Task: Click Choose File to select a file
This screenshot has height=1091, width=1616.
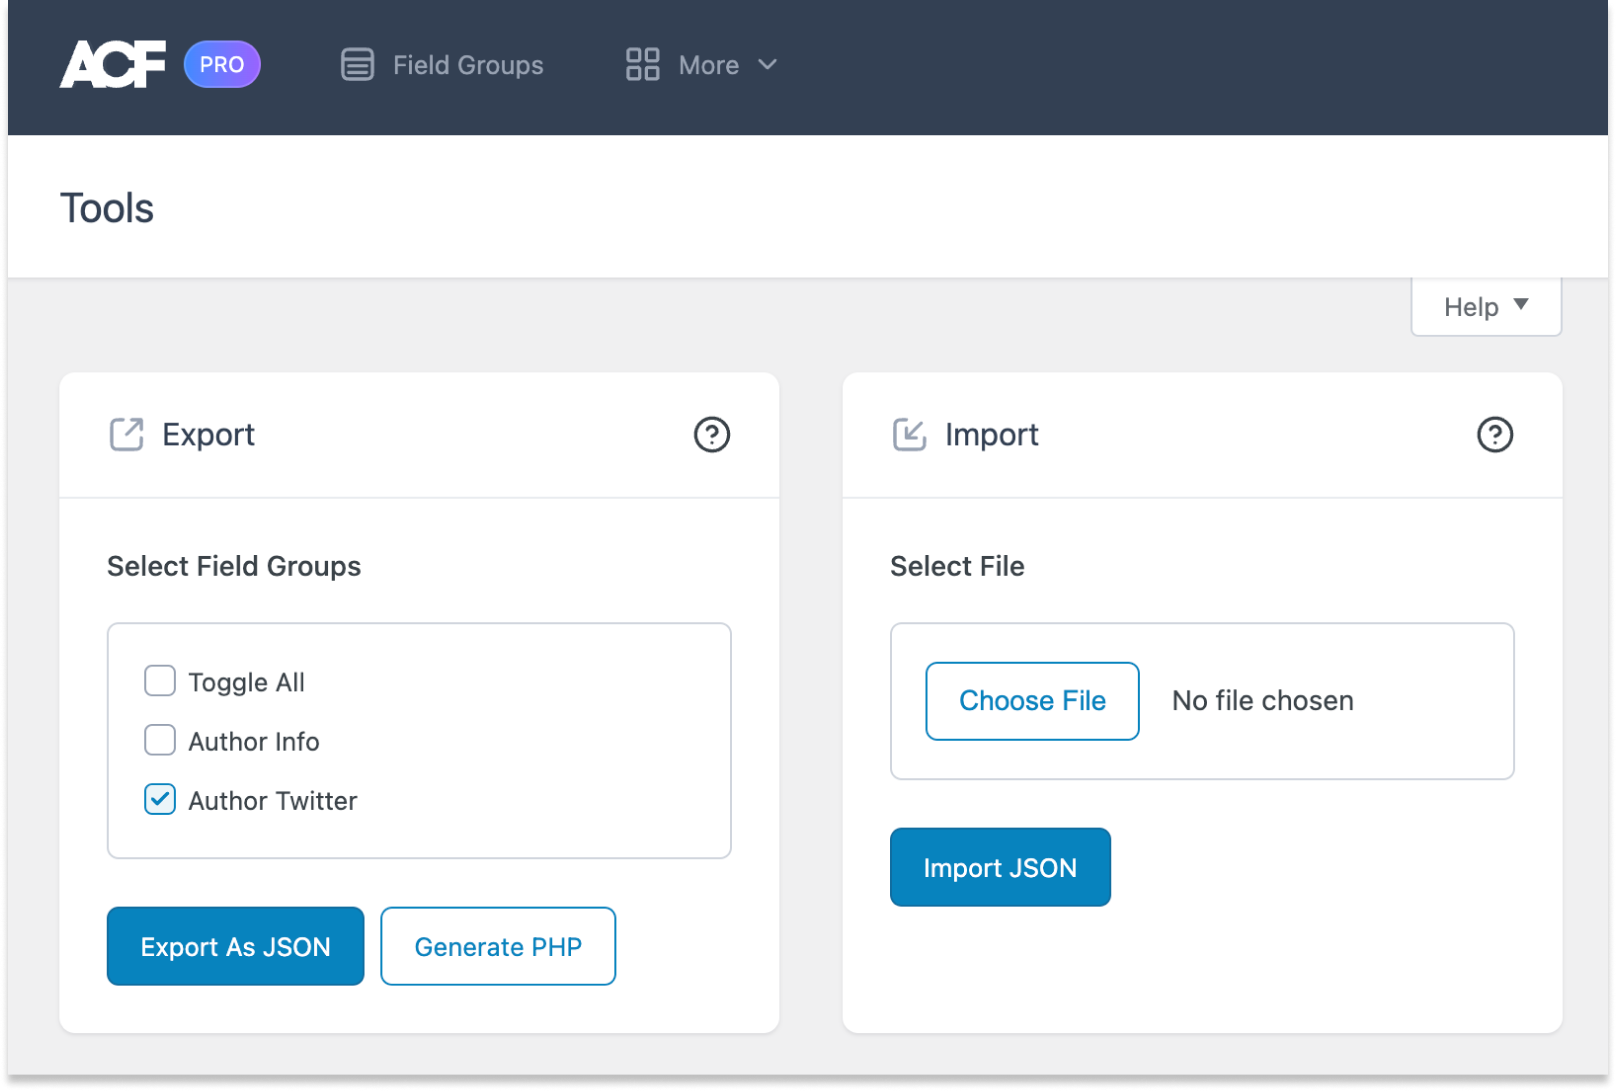Action: click(x=1032, y=701)
